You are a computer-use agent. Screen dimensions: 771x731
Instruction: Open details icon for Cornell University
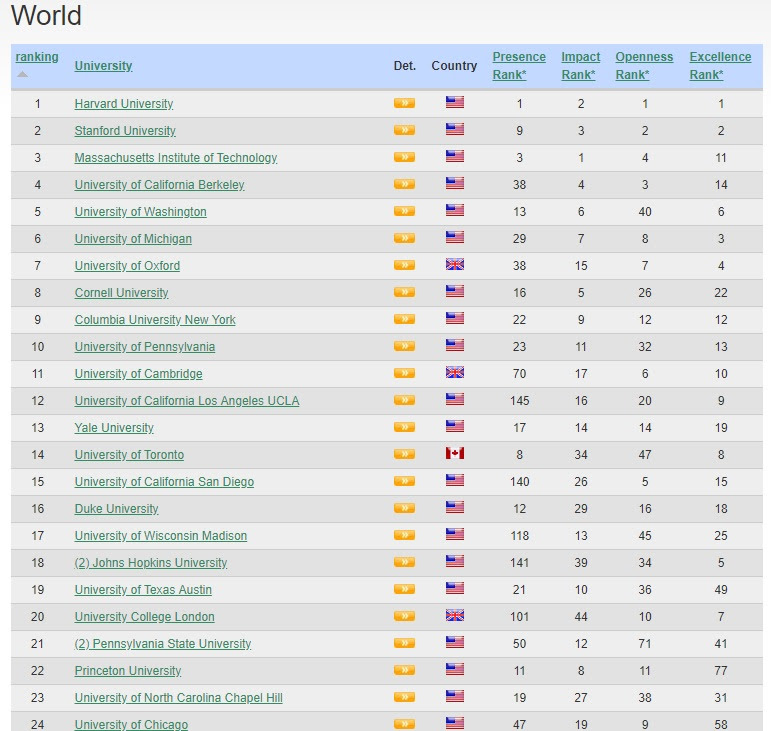click(404, 292)
